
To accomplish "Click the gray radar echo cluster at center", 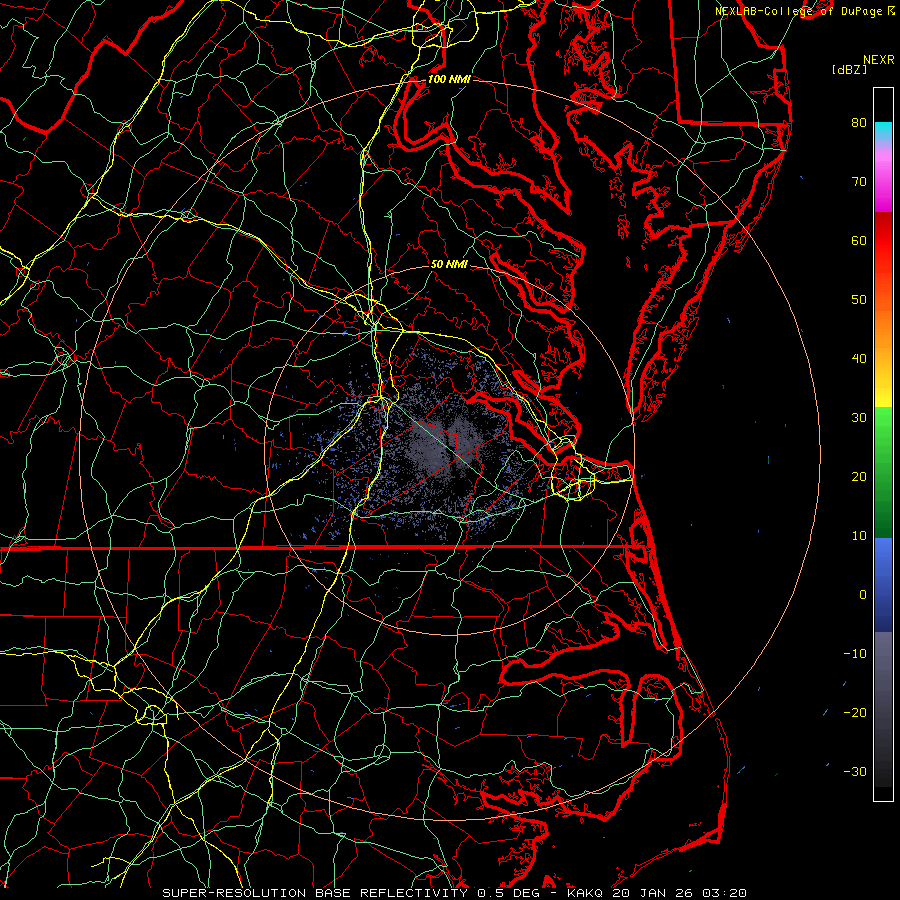I will (x=440, y=445).
